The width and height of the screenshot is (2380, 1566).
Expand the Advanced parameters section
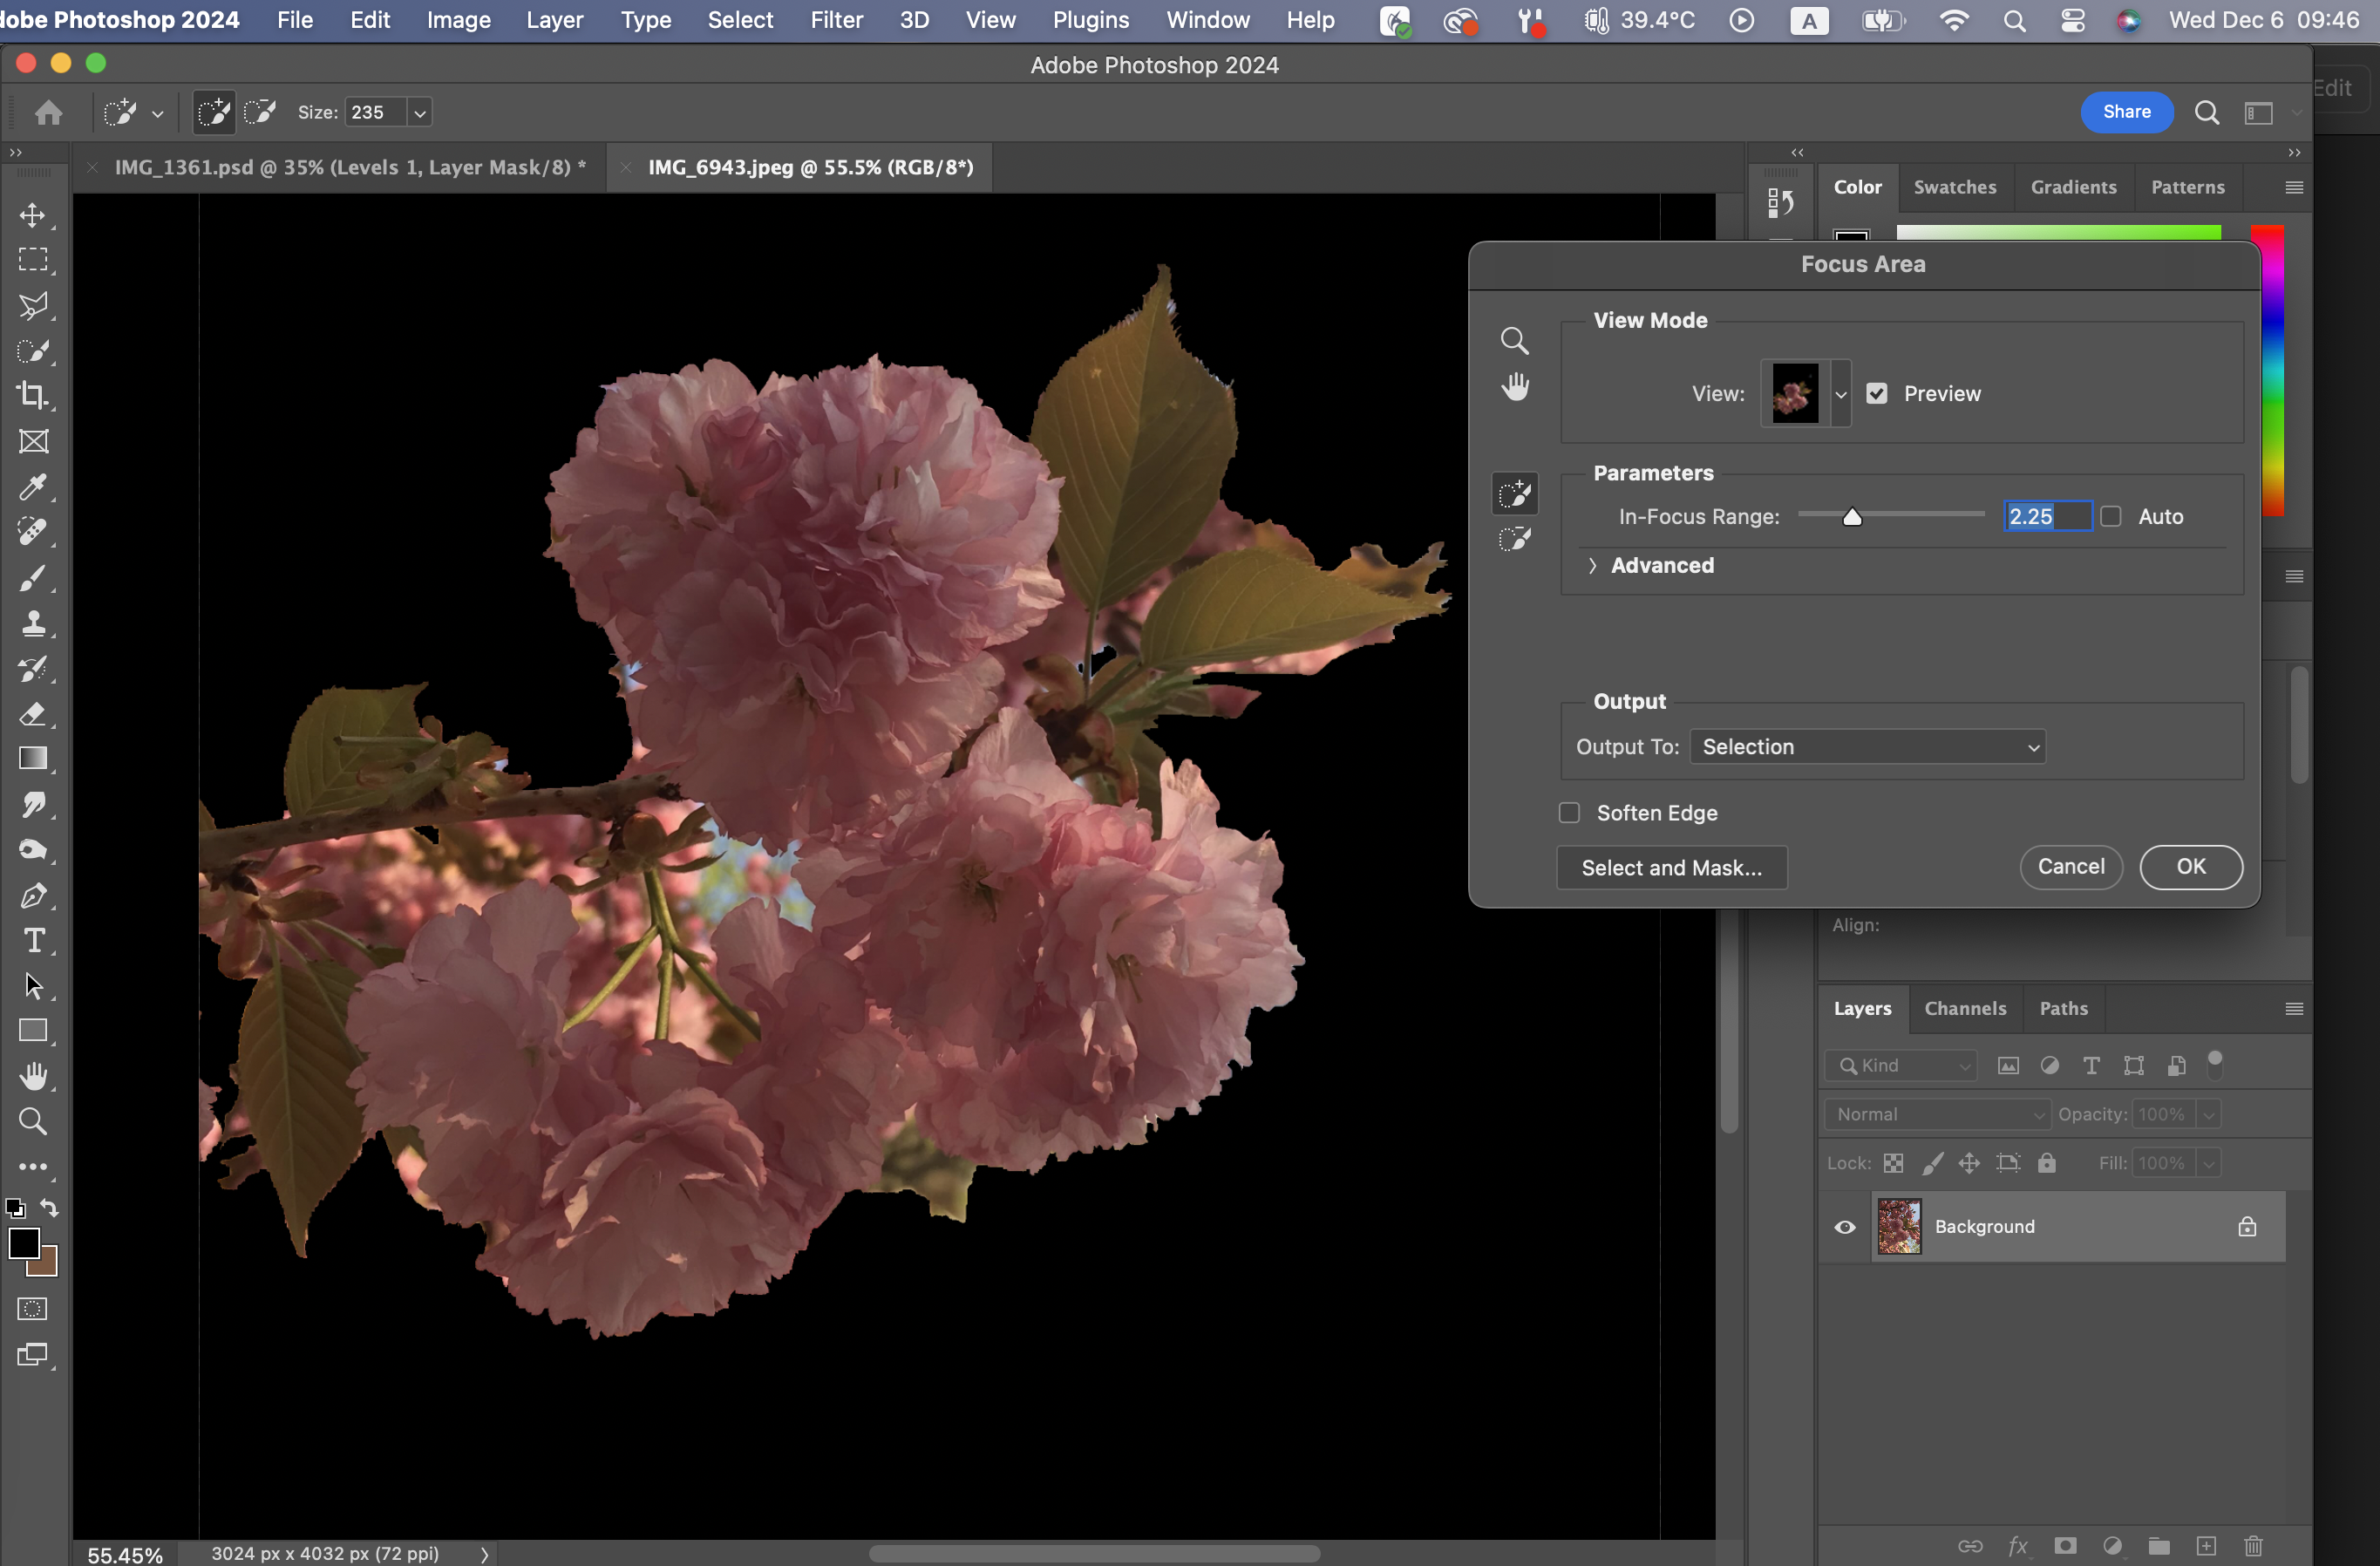(1593, 565)
